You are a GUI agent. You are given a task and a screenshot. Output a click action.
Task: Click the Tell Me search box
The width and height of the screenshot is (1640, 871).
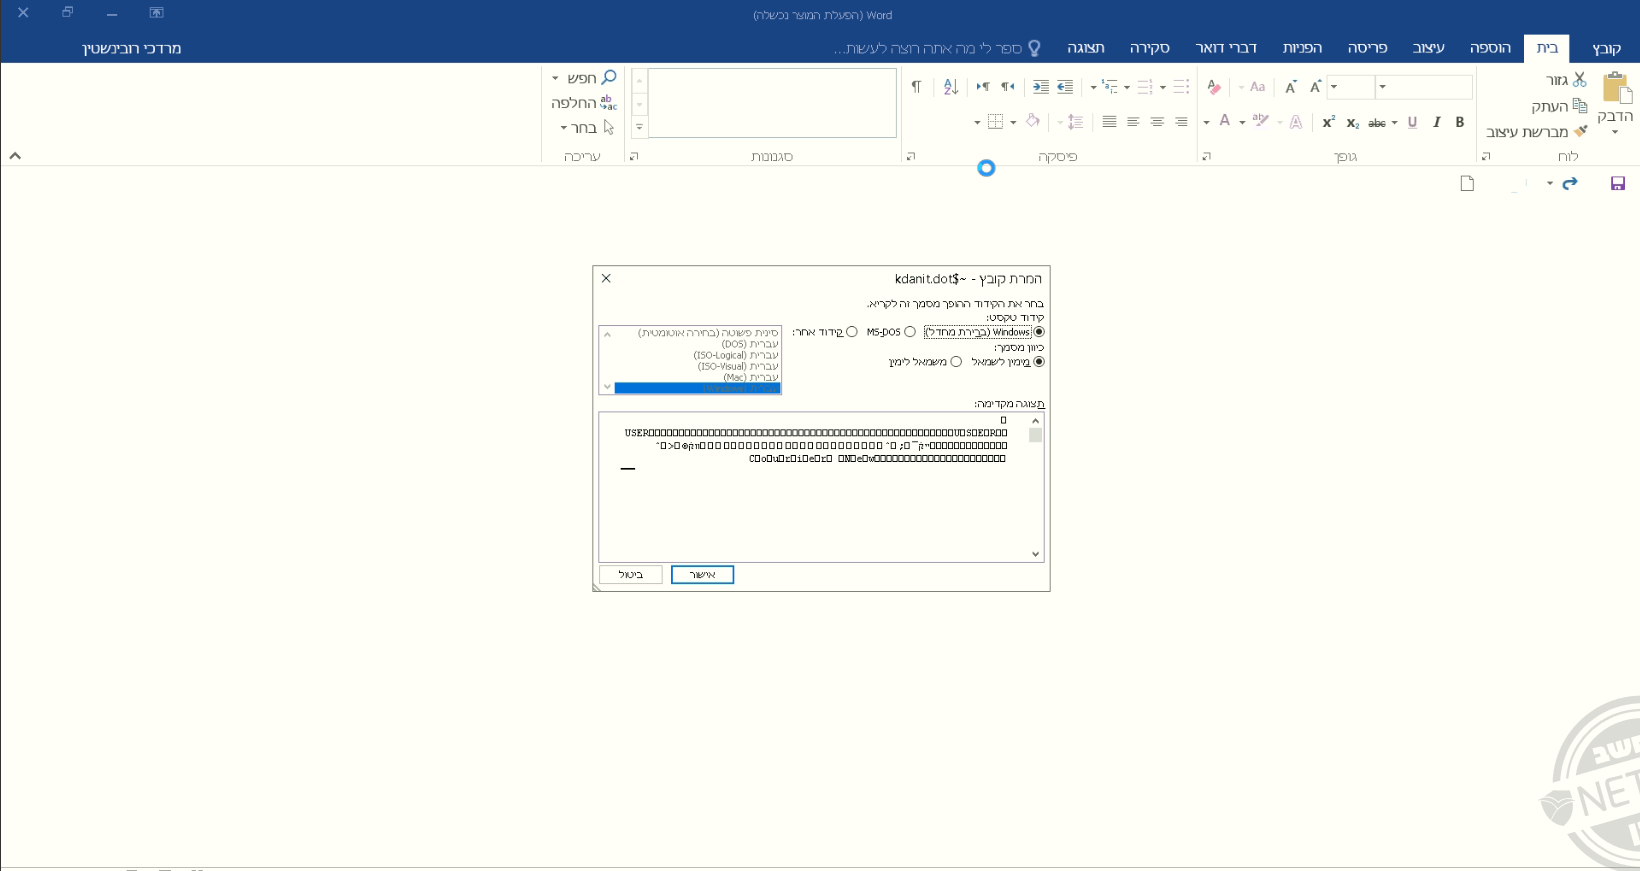[937, 48]
